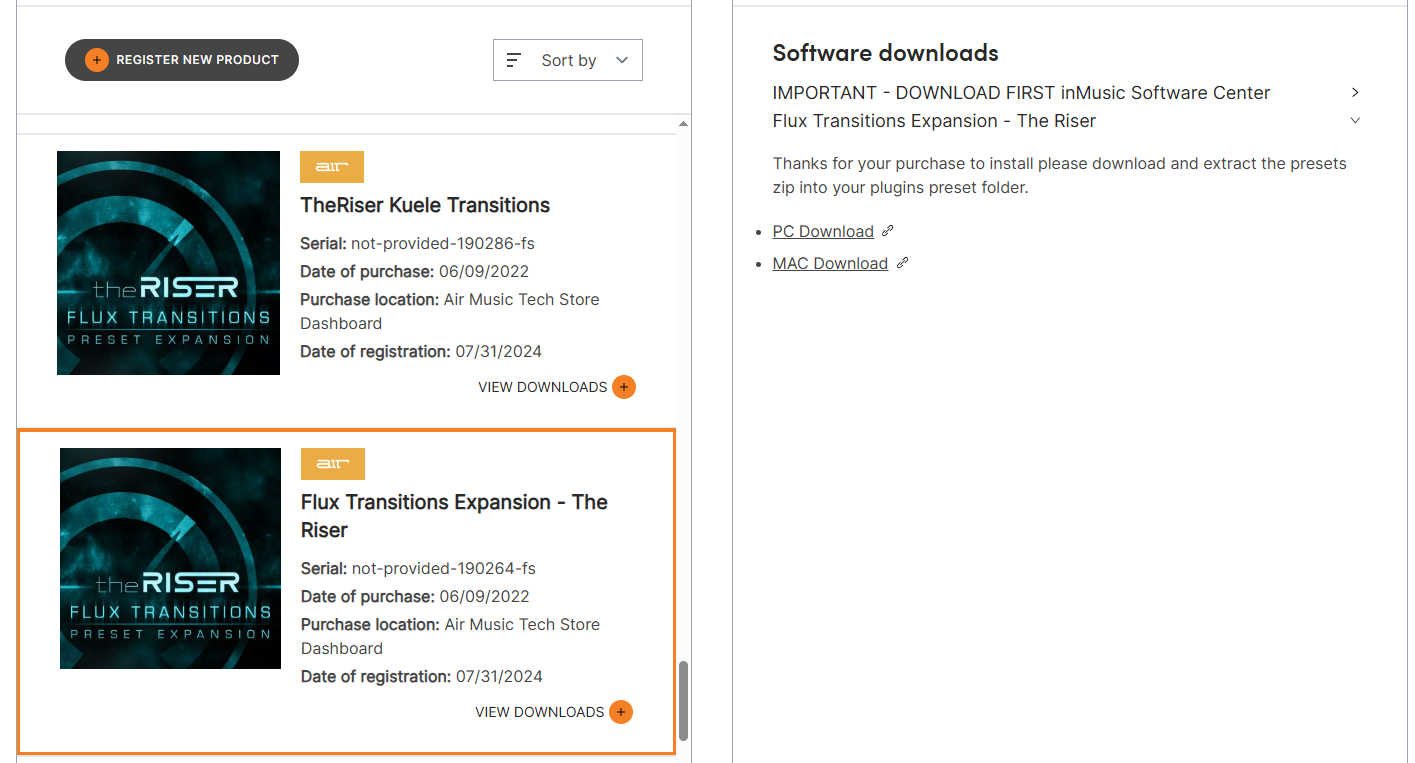
Task: View downloads for TheRiser Kuele Transitions
Action: click(543, 387)
